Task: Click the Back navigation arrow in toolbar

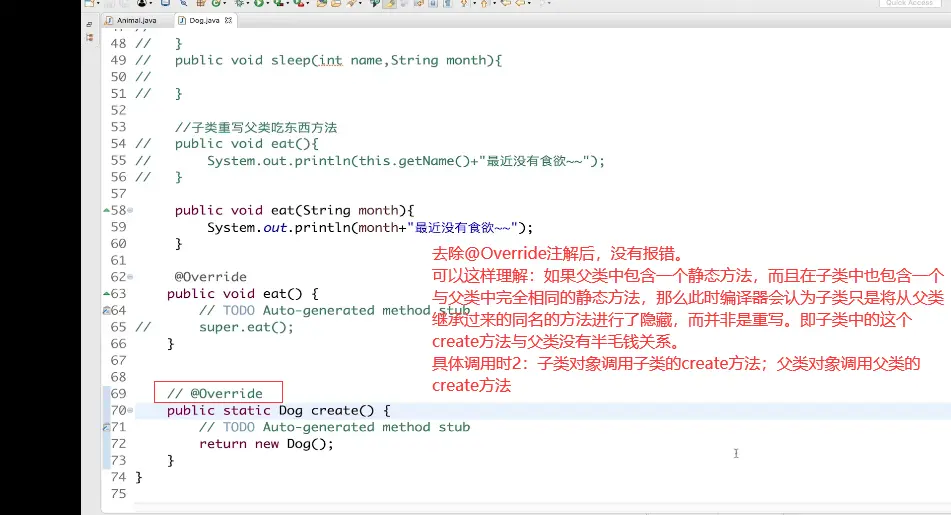Action: click(520, 4)
